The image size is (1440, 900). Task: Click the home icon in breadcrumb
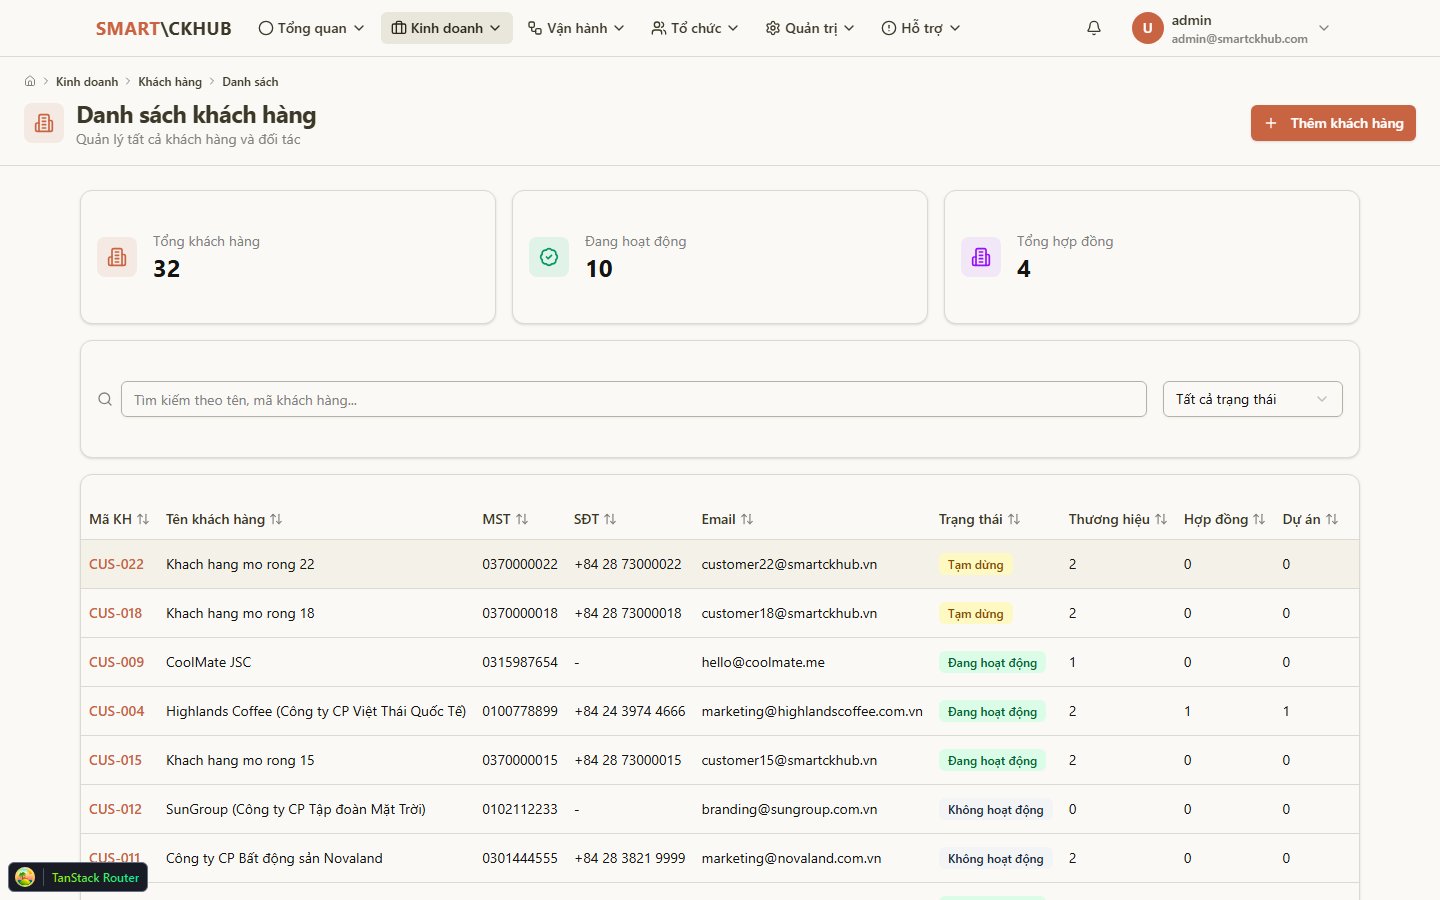click(x=30, y=82)
